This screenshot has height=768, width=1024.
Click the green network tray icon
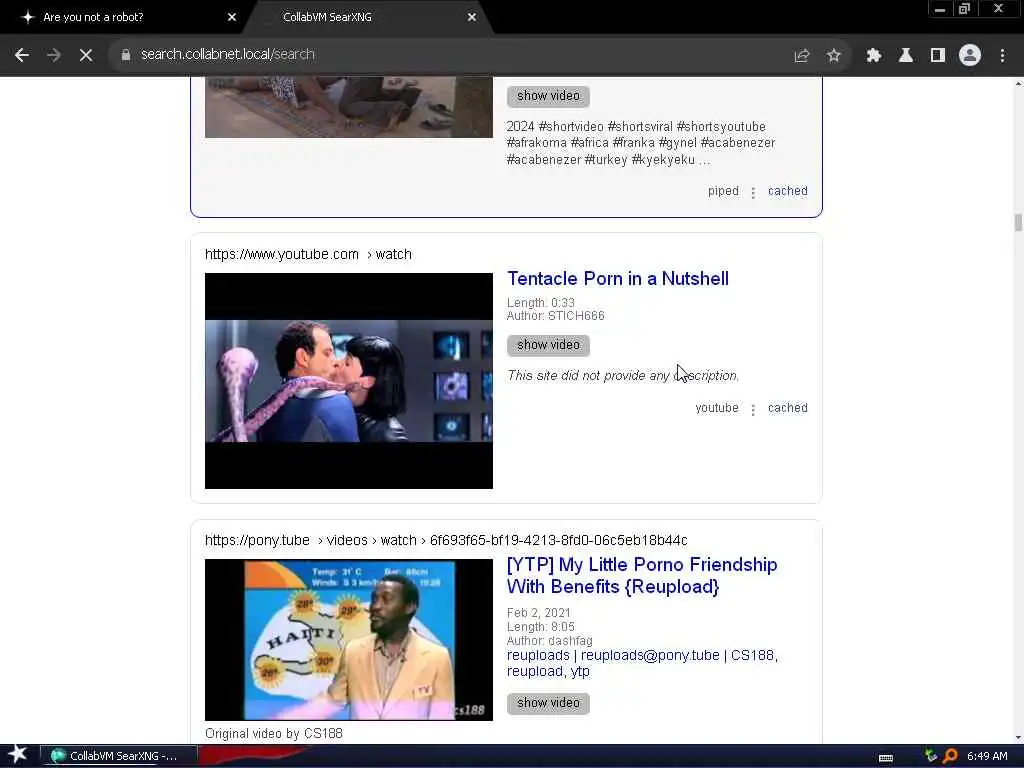point(931,756)
